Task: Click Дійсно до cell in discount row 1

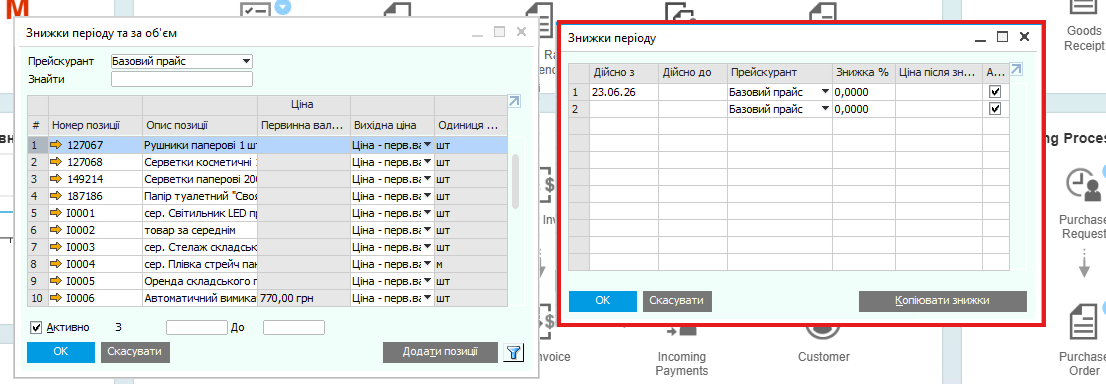Action: click(x=693, y=92)
